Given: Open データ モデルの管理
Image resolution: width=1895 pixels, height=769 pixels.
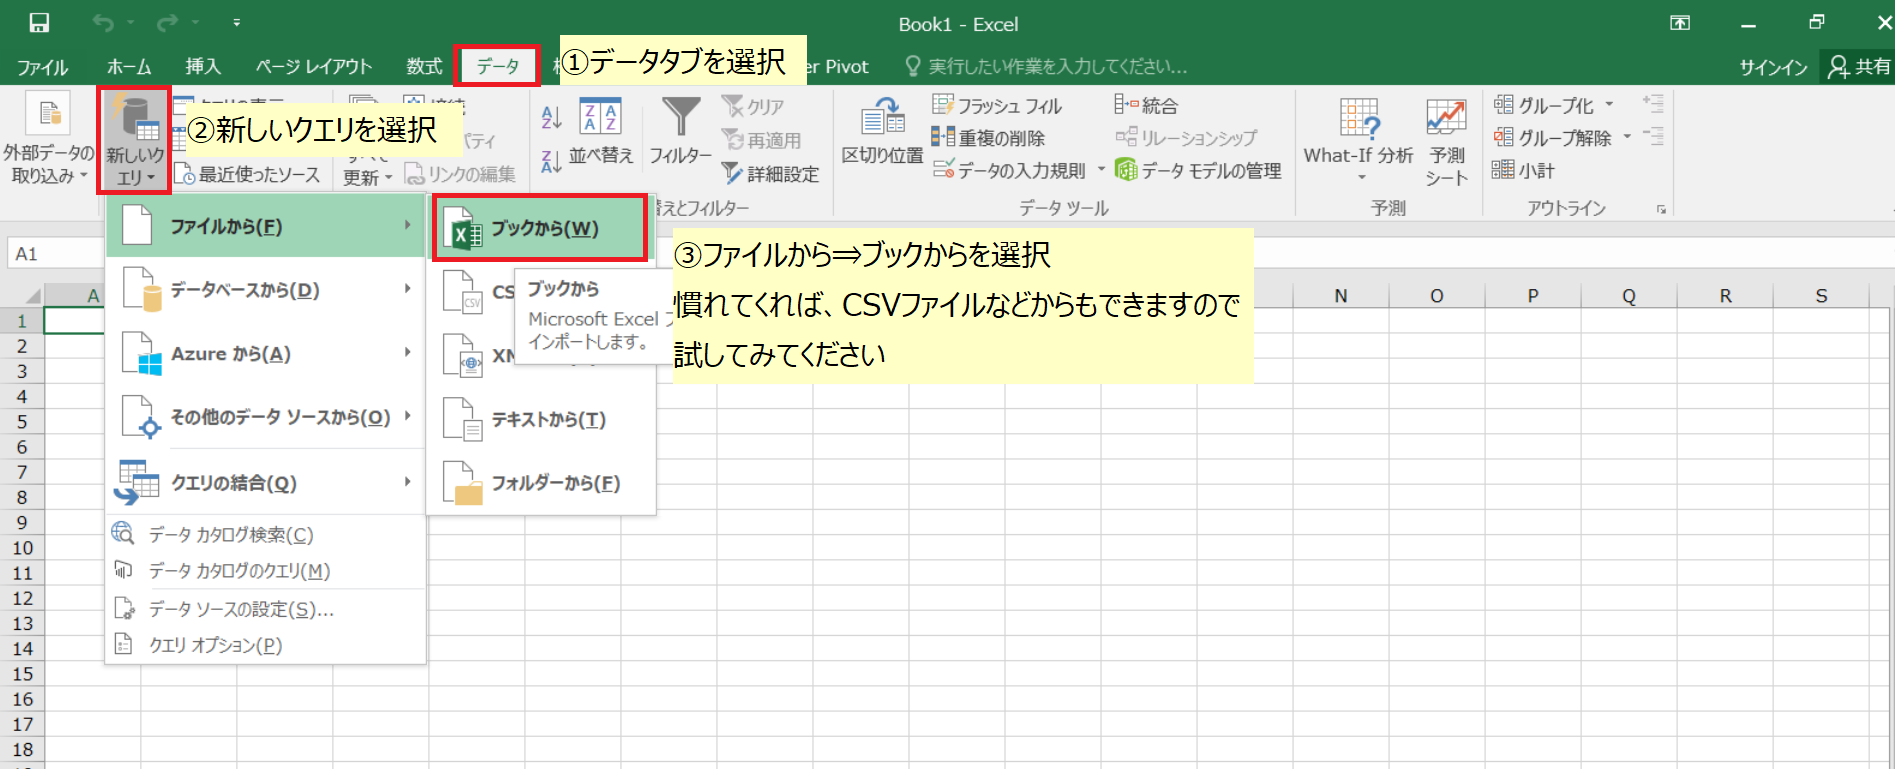Looking at the screenshot, I should (x=1198, y=170).
